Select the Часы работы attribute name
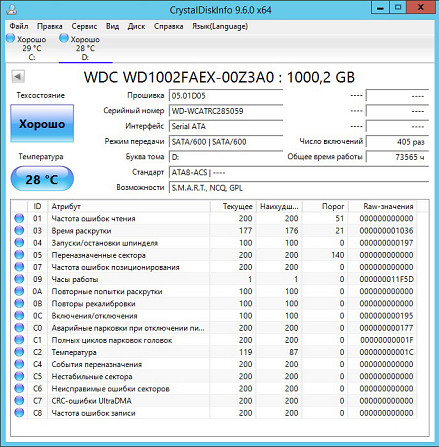Viewport: 439px width, 447px height. (x=75, y=279)
